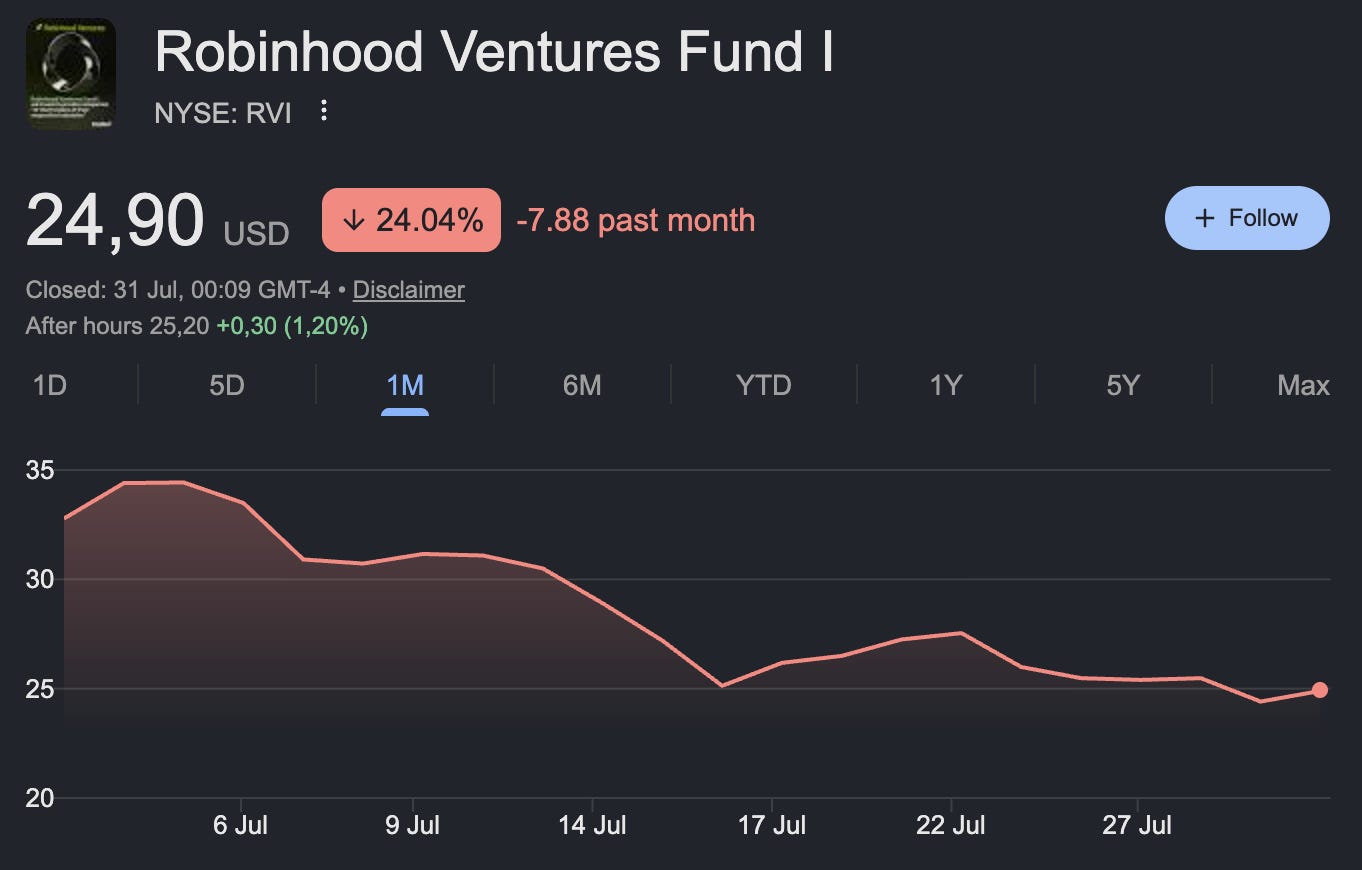Switch chart to 1Y range
Viewport: 1362px width, 870px height.
(945, 385)
